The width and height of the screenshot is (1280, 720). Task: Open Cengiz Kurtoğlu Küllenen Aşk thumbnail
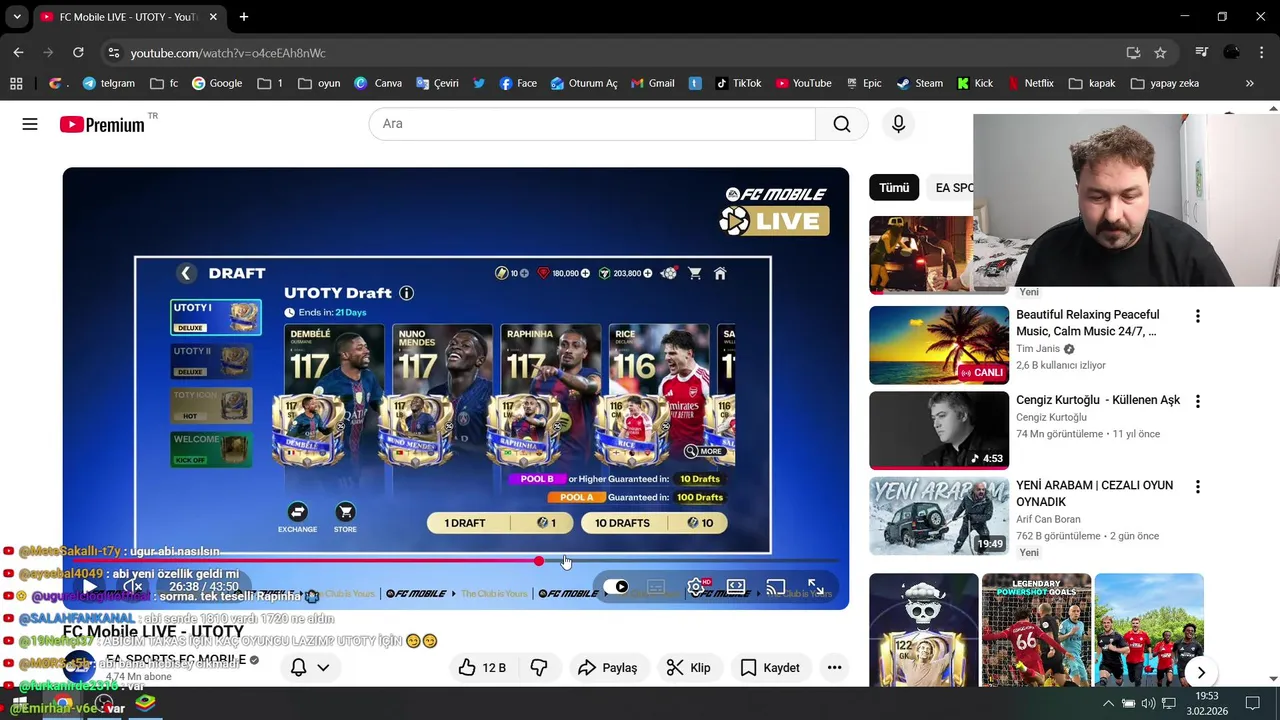939,430
